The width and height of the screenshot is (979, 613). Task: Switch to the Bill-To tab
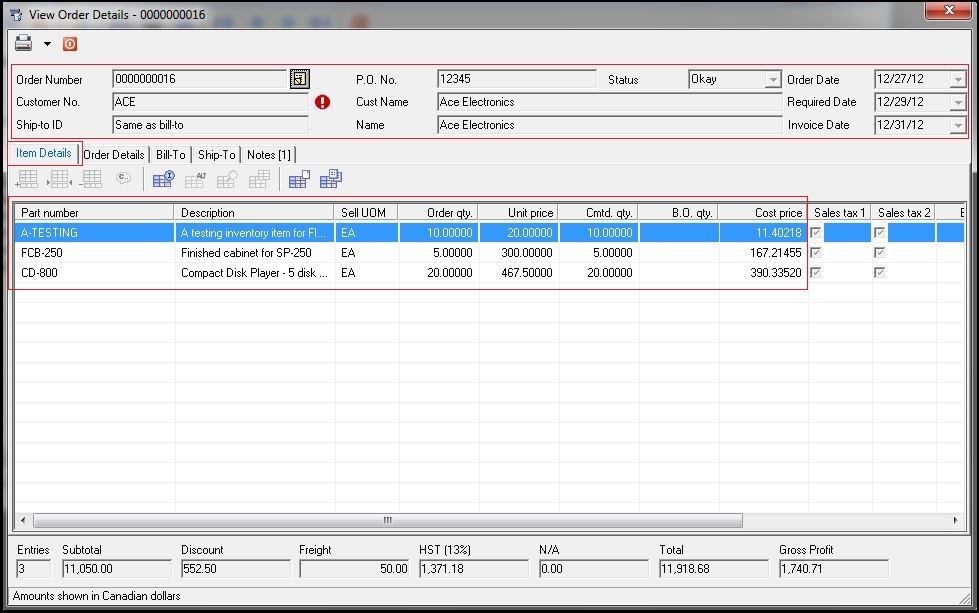[x=170, y=155]
